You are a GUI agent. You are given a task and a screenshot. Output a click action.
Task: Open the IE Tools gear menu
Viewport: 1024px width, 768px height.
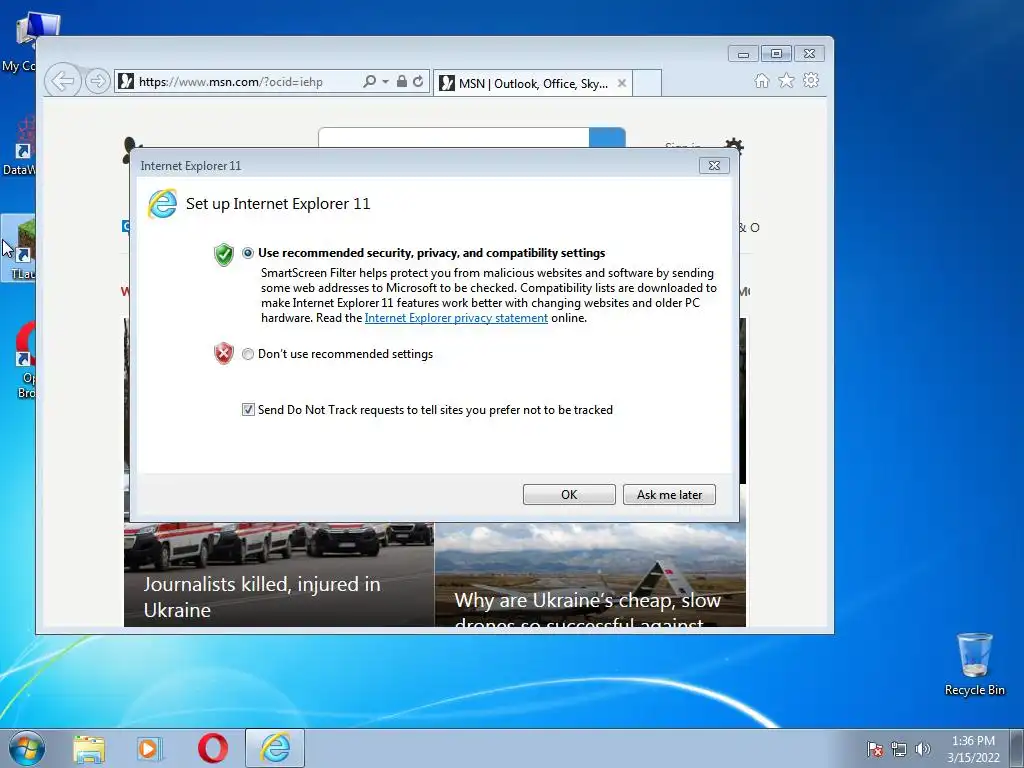pyautogui.click(x=811, y=80)
